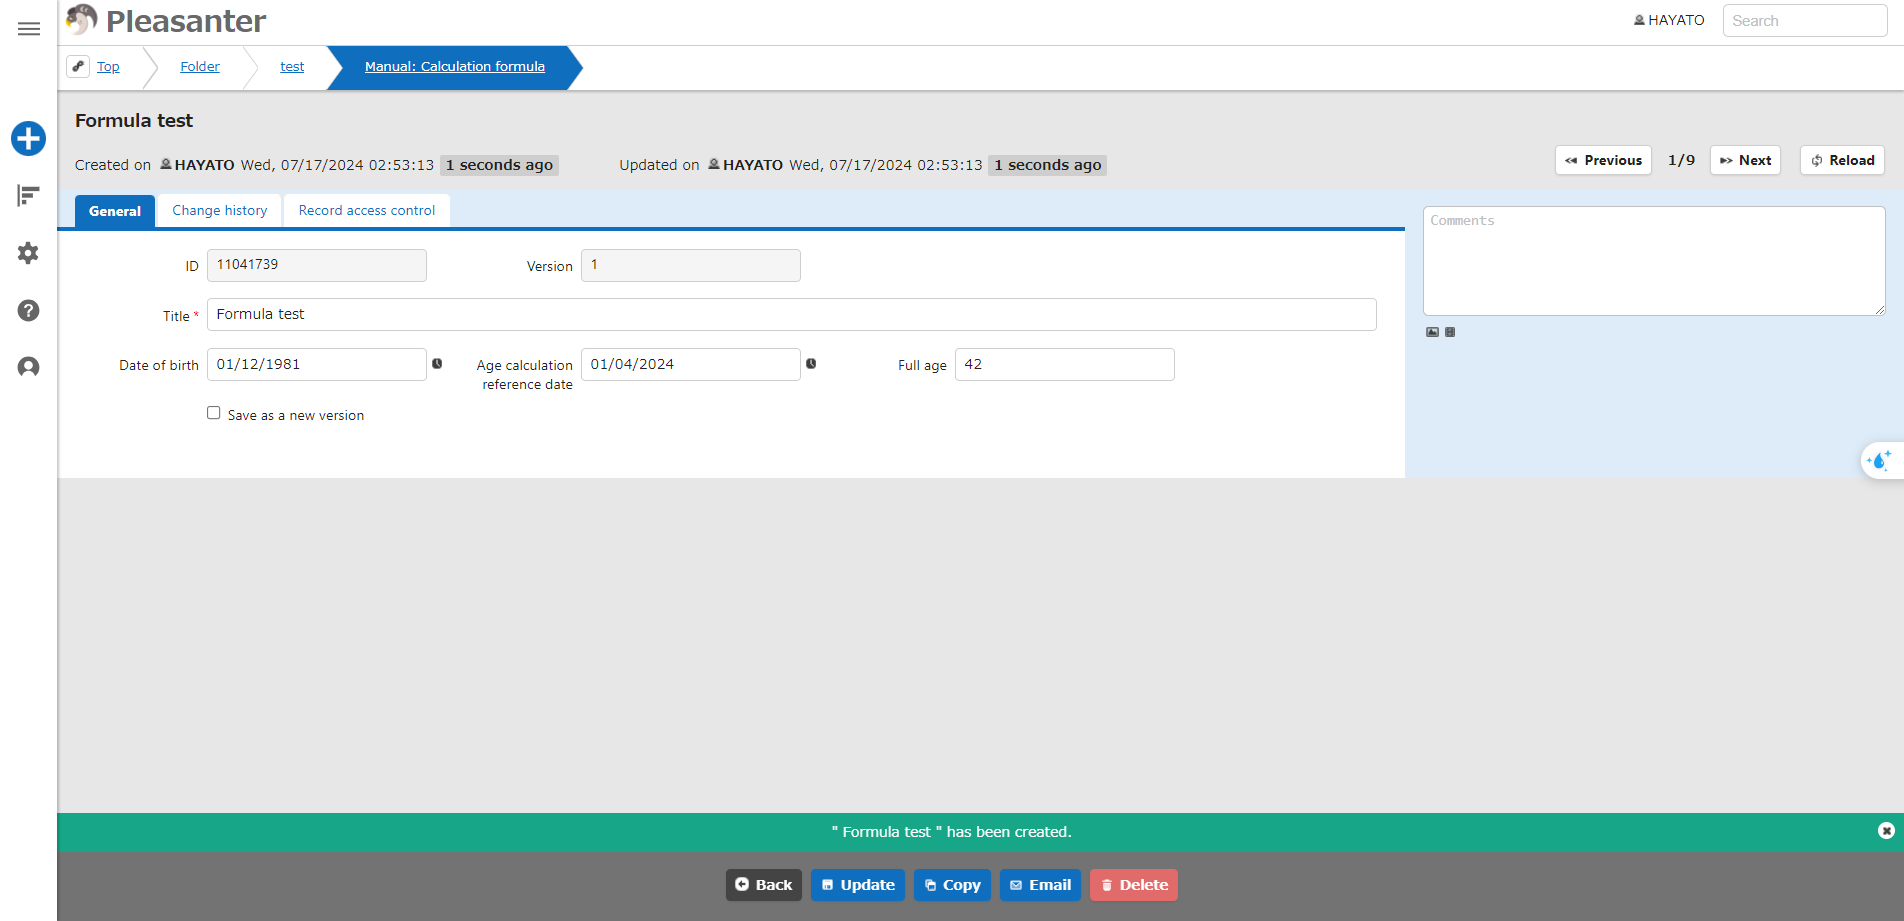Click the Update button

point(858,885)
